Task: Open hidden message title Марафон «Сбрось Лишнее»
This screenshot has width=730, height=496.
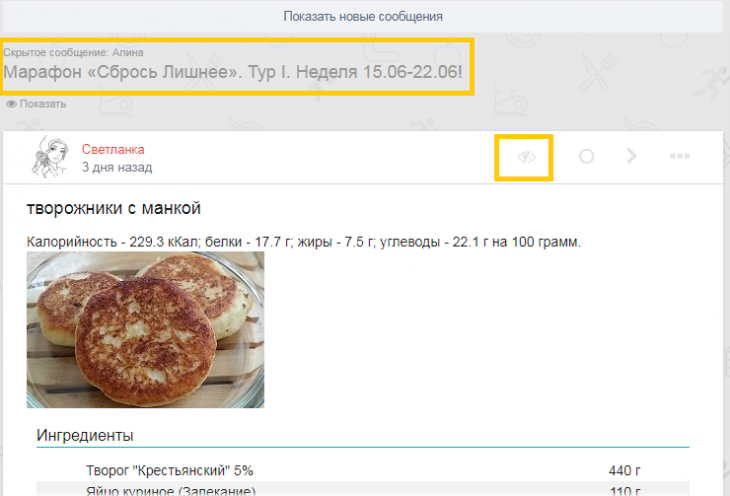Action: coord(232,73)
